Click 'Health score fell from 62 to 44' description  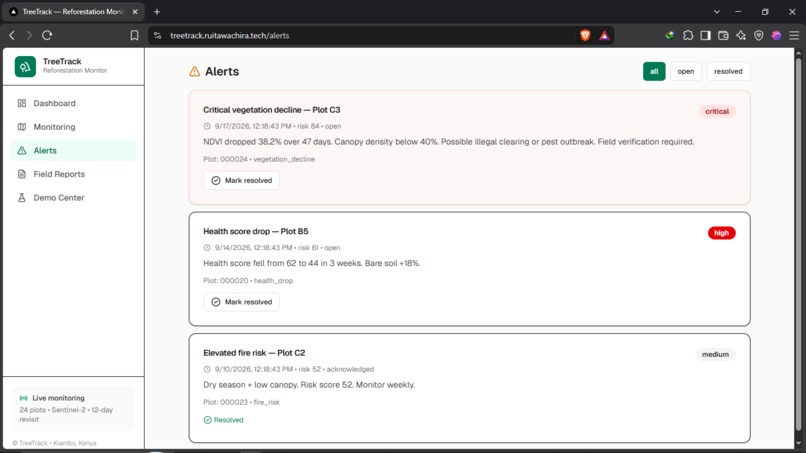[x=312, y=263]
